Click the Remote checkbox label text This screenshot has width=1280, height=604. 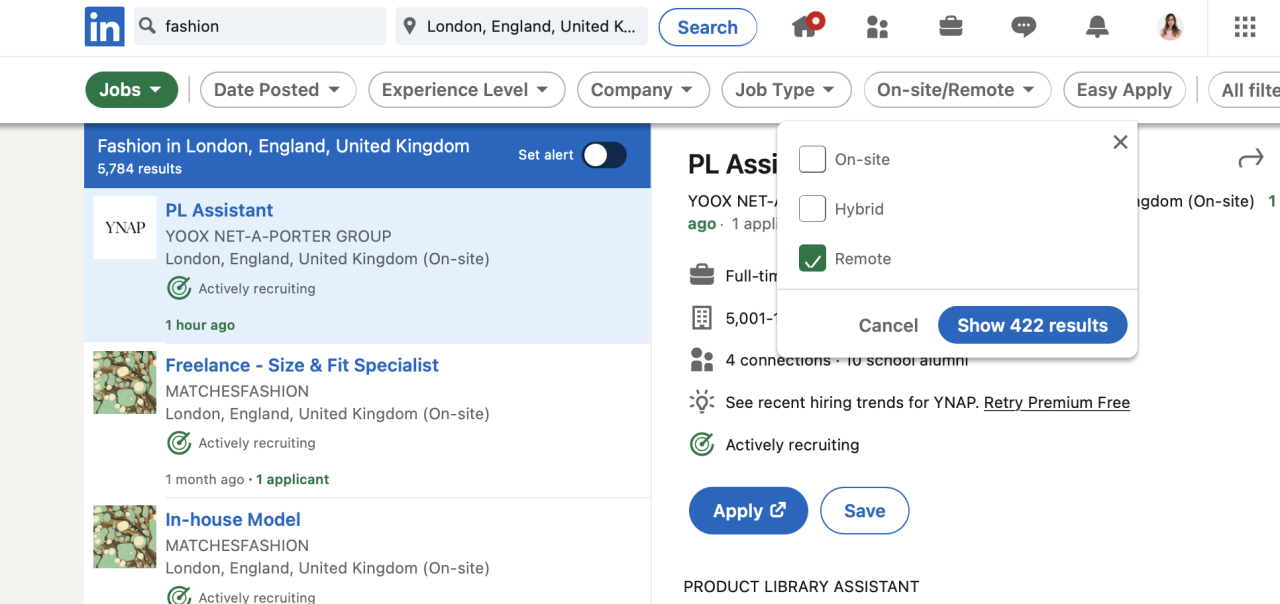863,259
